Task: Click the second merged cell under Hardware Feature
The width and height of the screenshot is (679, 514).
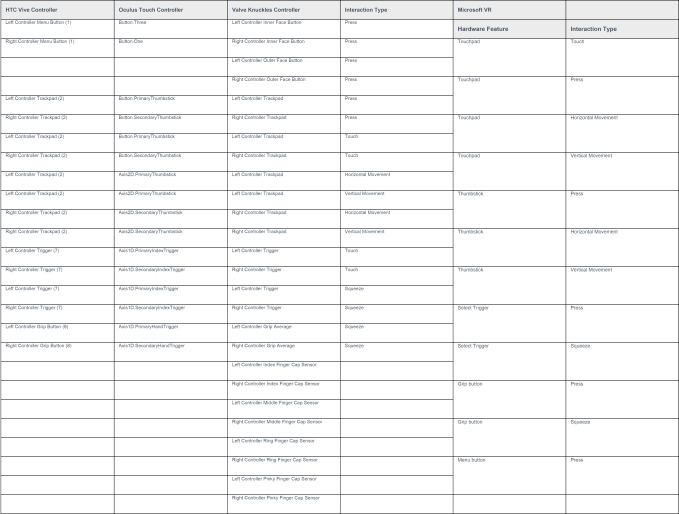Action: 508,95
